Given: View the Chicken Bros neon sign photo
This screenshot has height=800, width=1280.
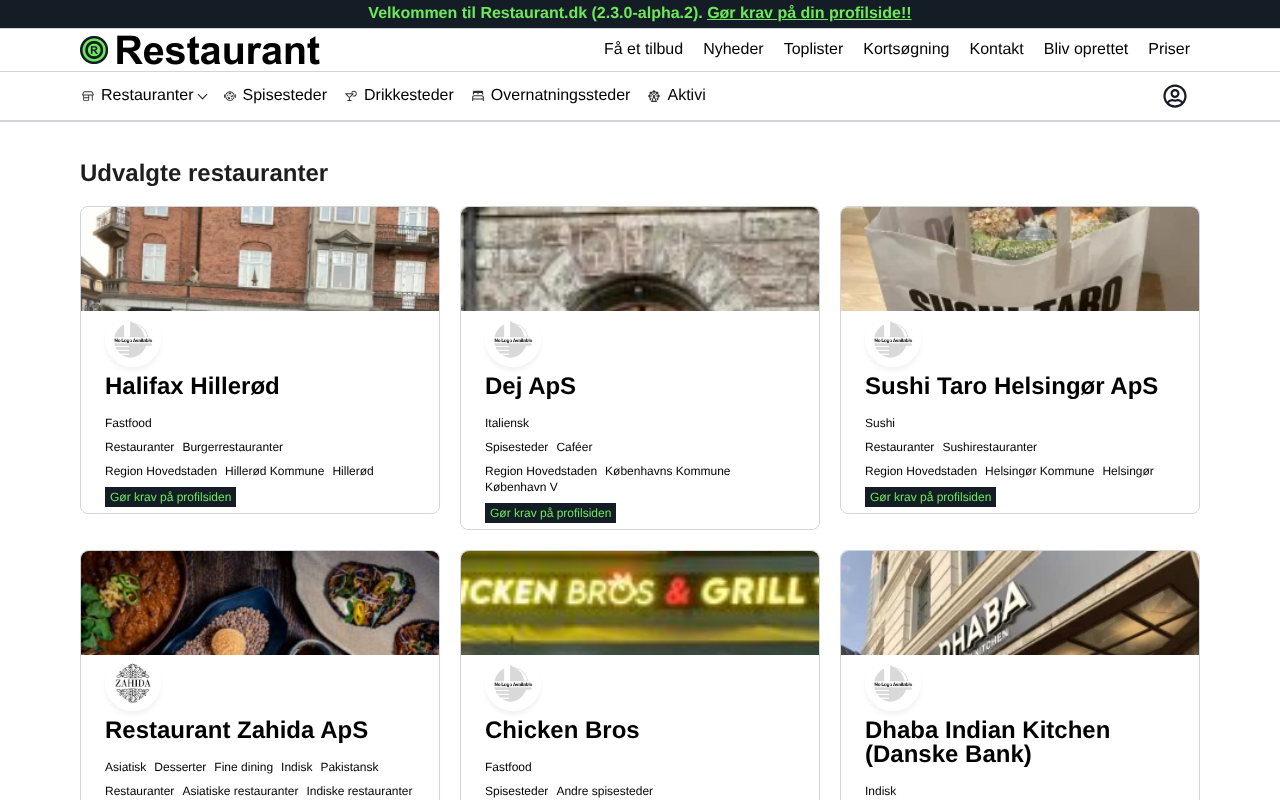Looking at the screenshot, I should tap(640, 603).
